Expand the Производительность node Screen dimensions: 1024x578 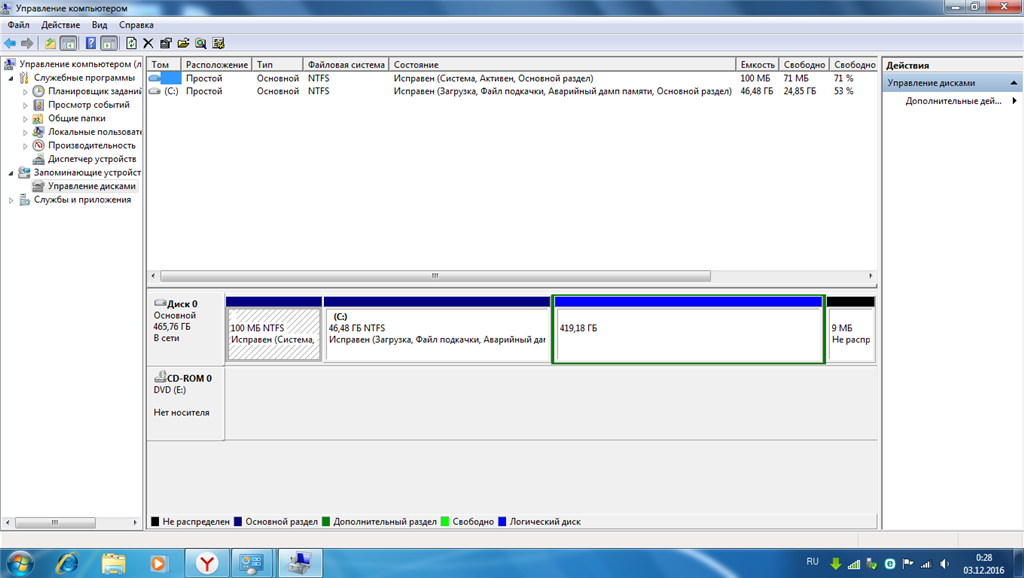pos(25,146)
